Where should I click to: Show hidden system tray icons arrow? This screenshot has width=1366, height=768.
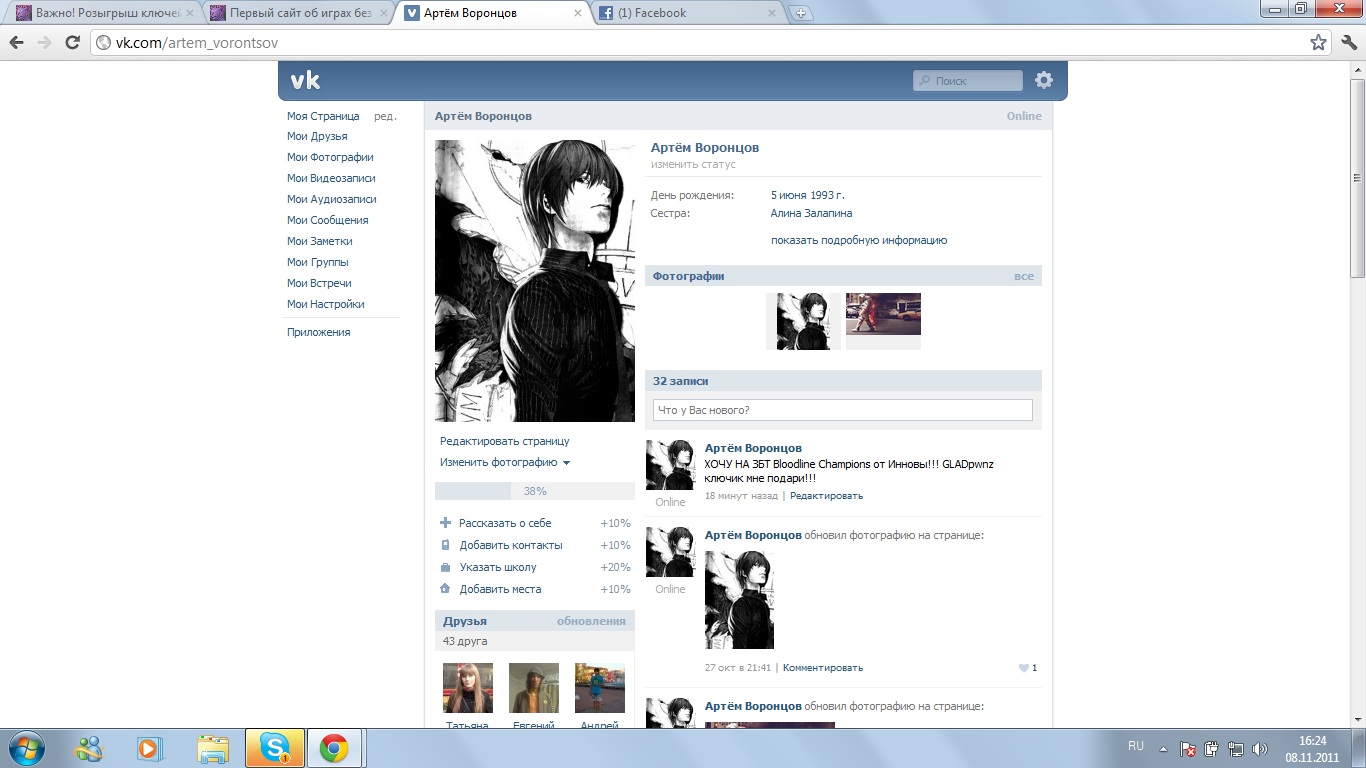point(1163,748)
